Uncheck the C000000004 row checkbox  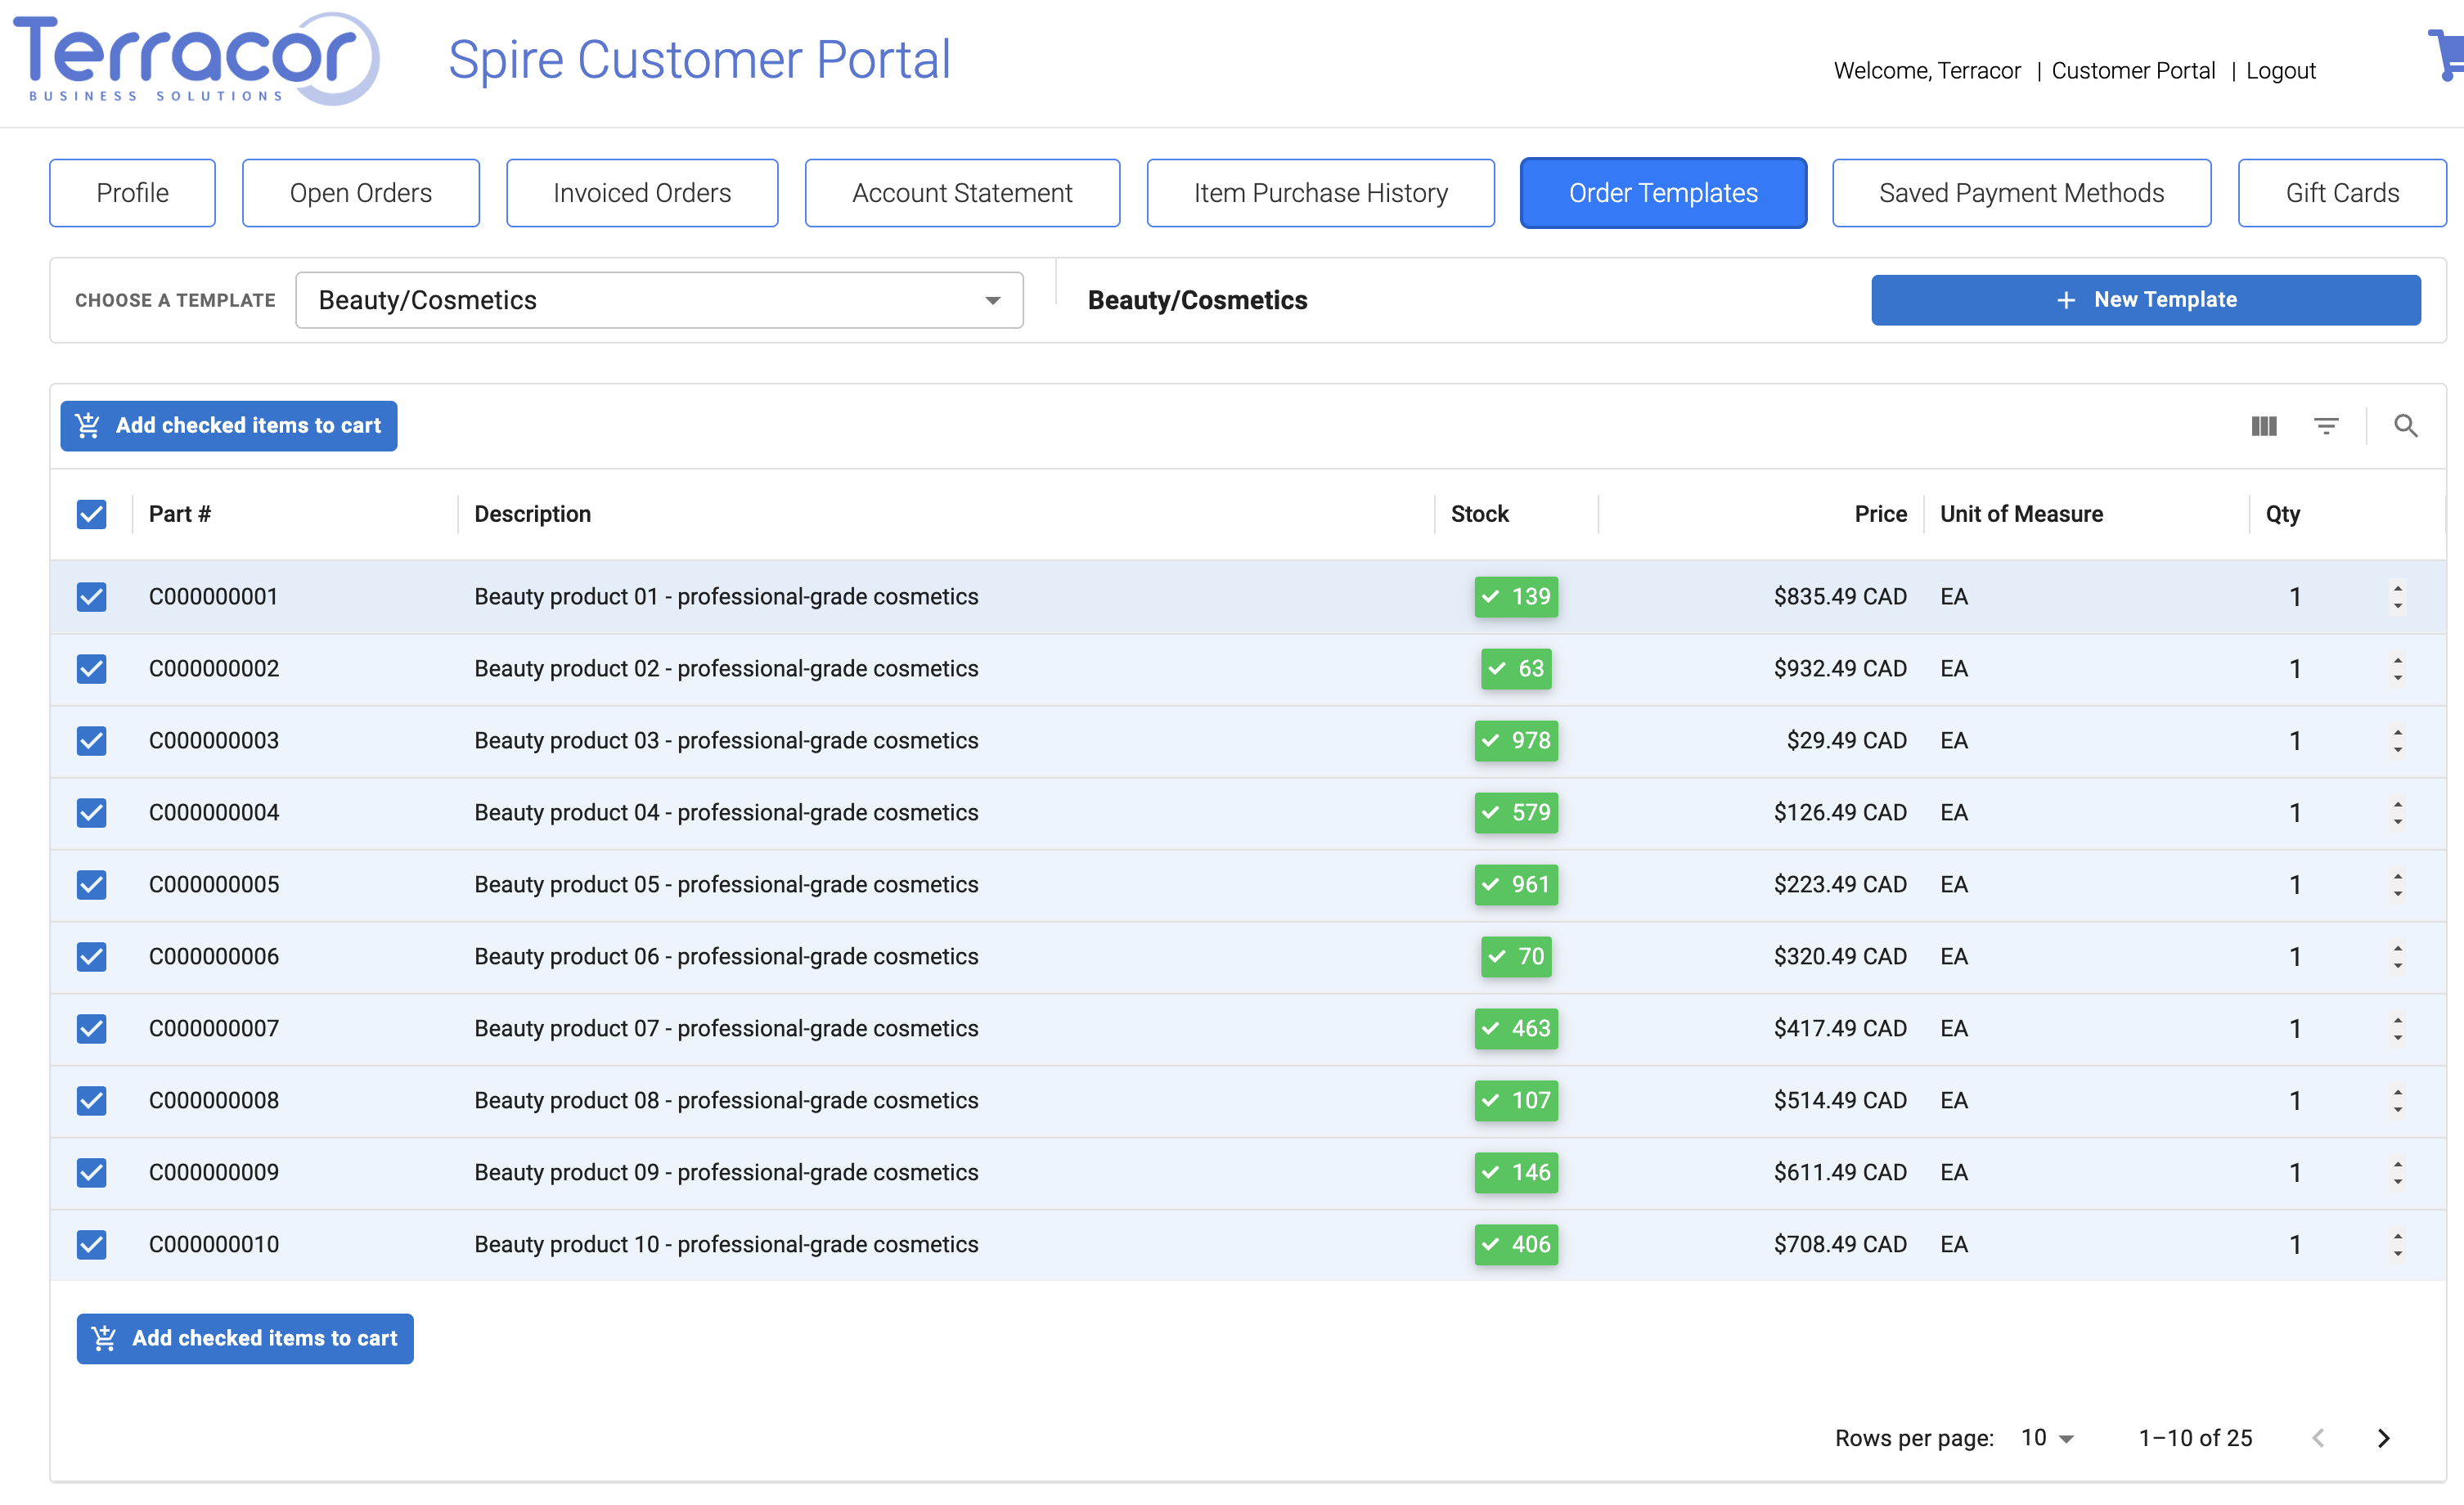click(x=91, y=813)
